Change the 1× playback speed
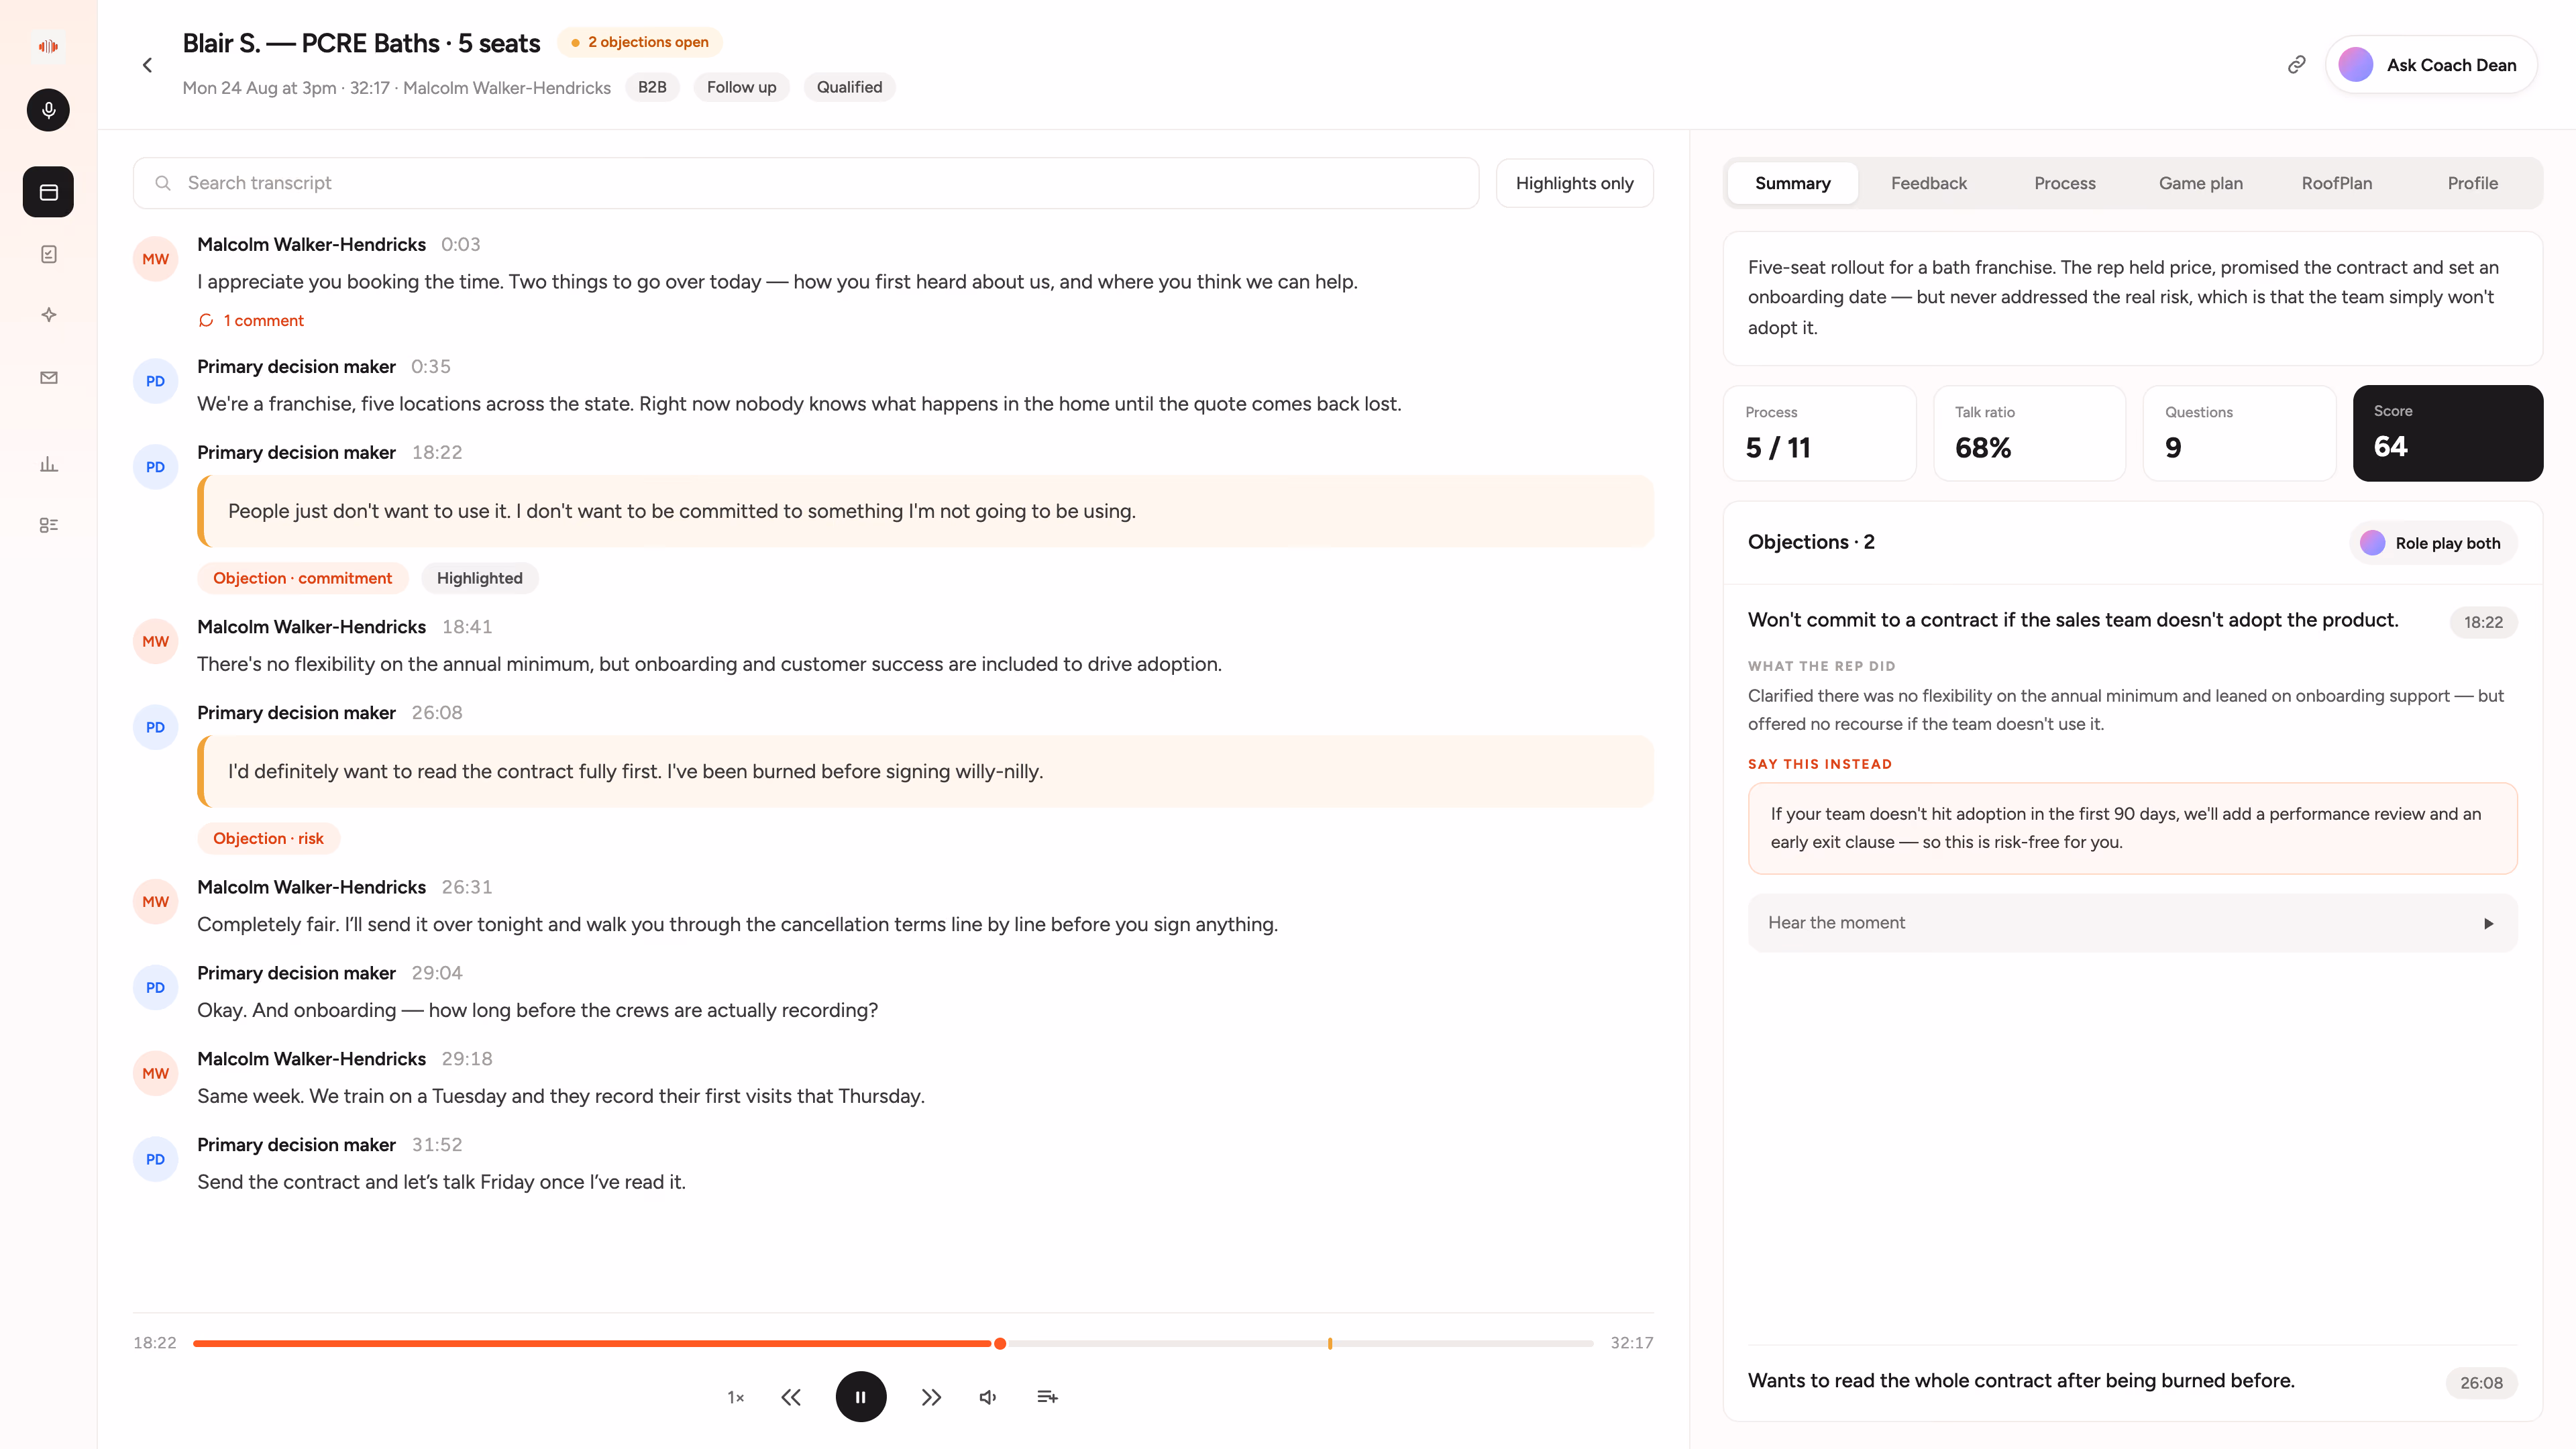Screen dimensions: 2576x1449 click(x=735, y=1397)
